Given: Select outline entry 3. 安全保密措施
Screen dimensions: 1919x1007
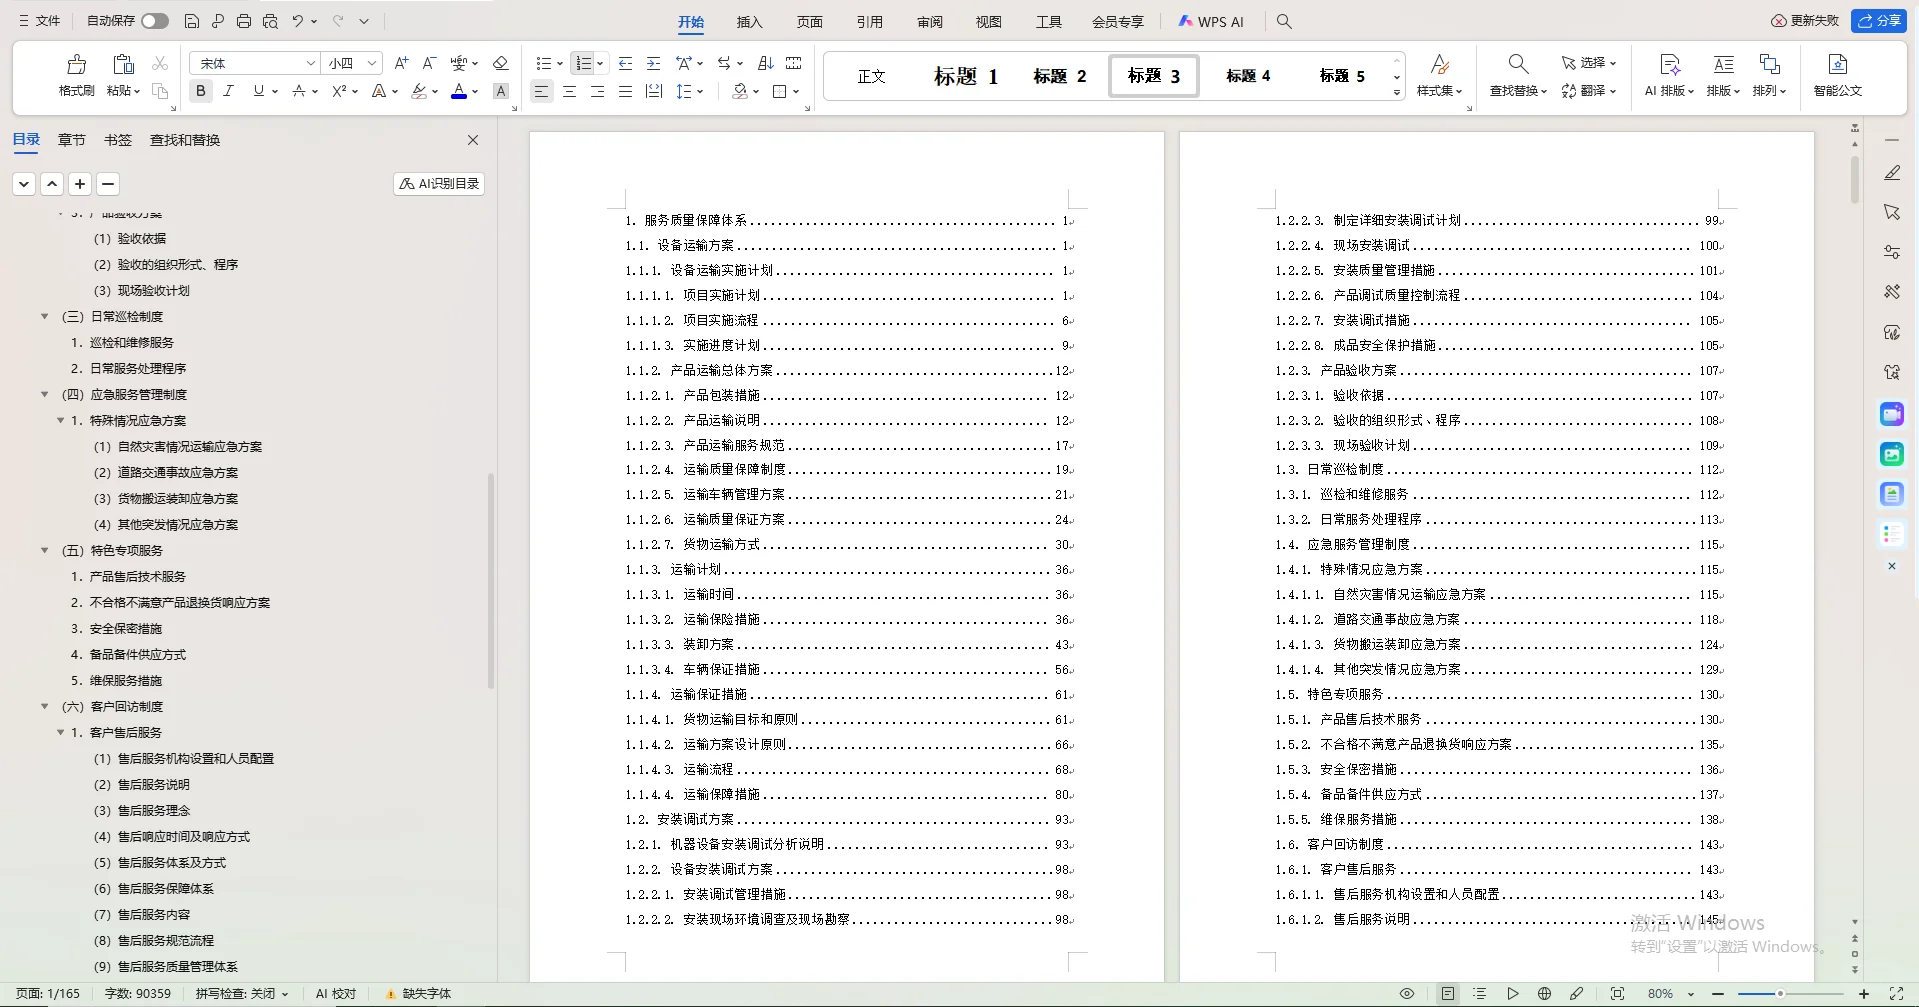Looking at the screenshot, I should tap(116, 629).
